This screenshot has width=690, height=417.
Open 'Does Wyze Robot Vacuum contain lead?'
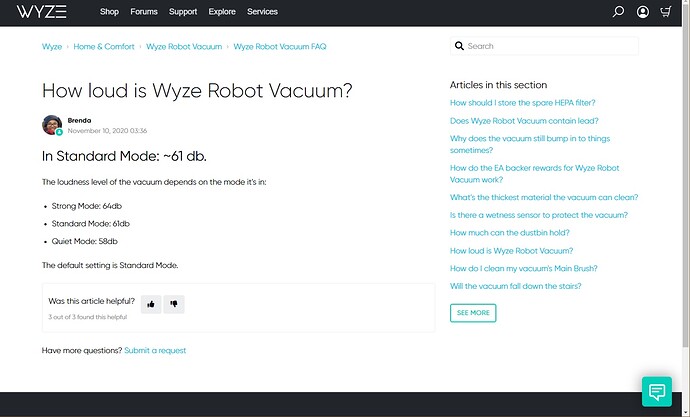point(524,121)
